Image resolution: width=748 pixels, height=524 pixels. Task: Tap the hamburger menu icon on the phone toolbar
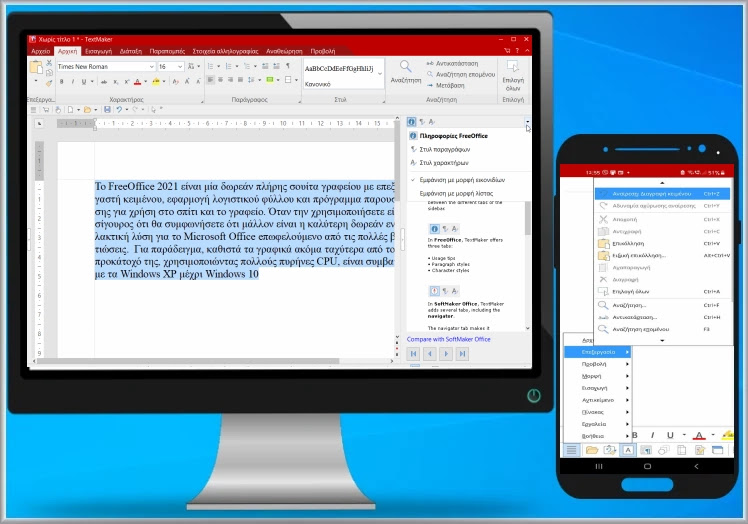(x=571, y=450)
